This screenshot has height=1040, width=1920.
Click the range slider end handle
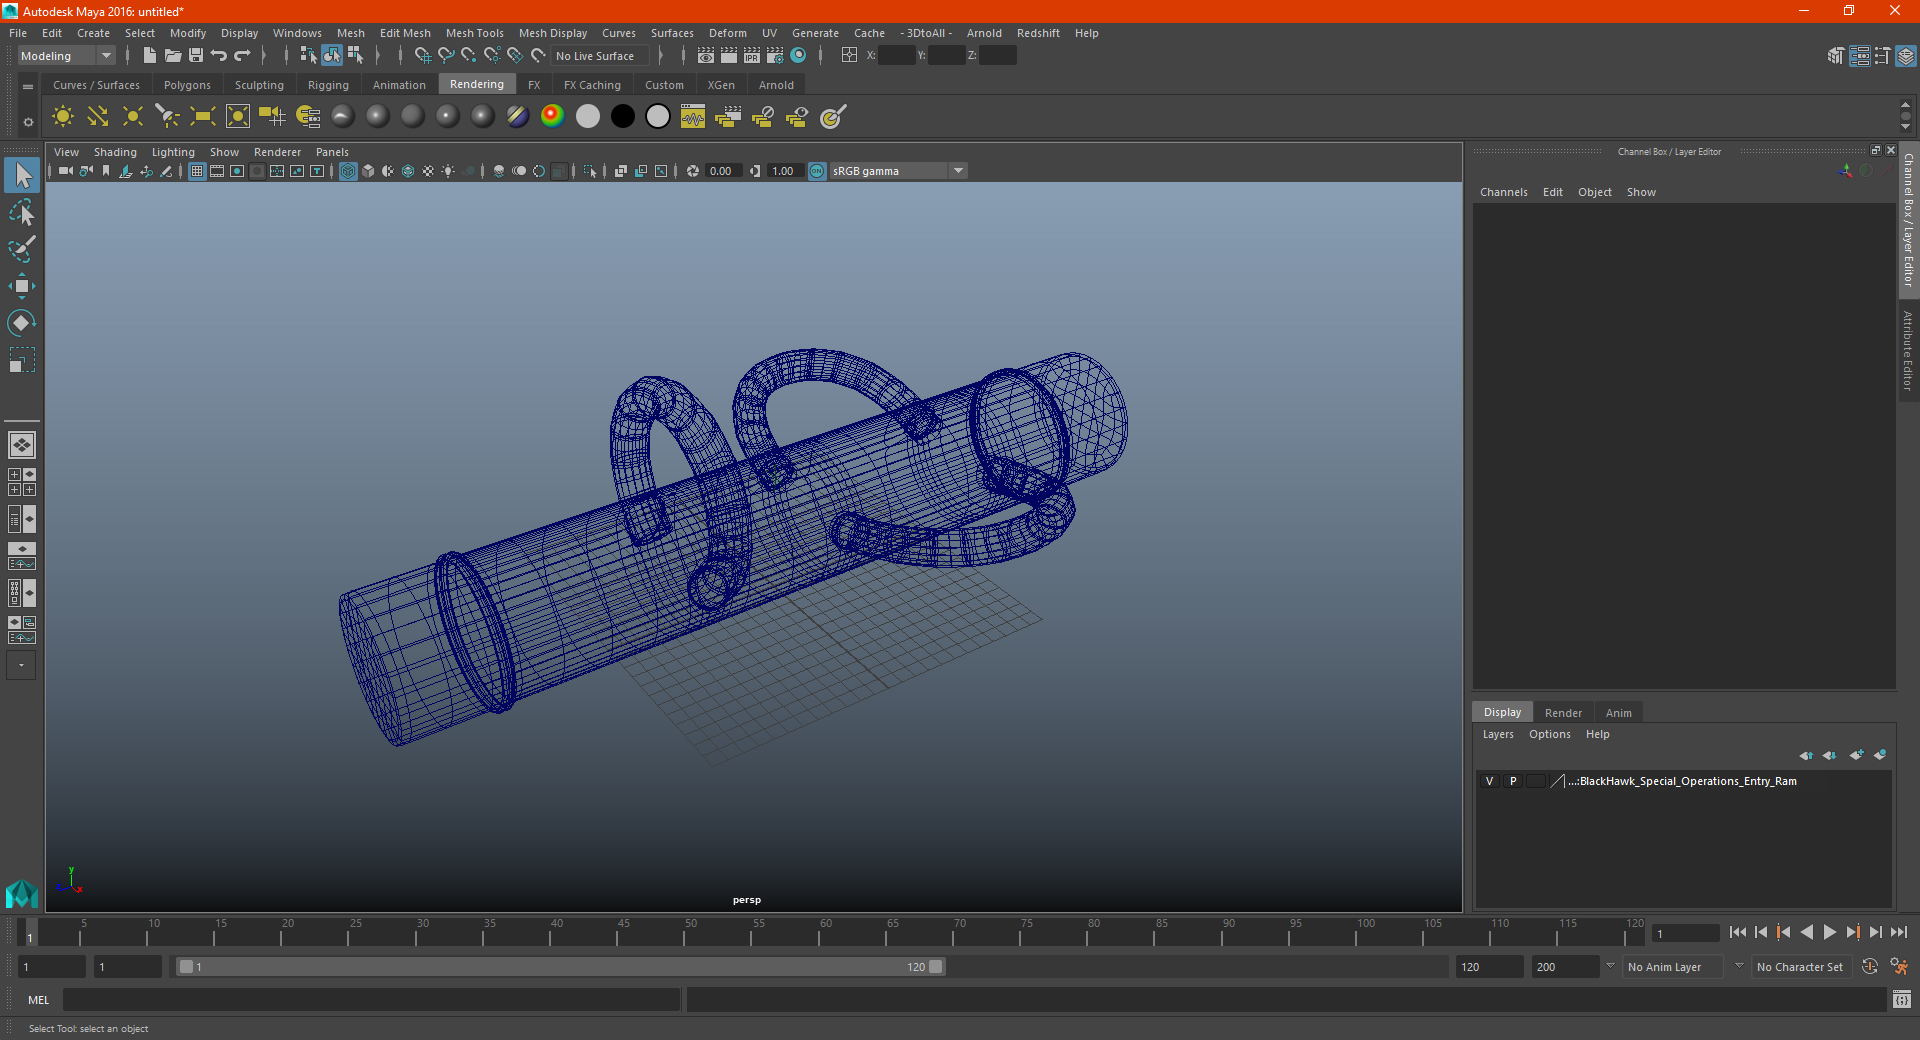pyautogui.click(x=935, y=967)
